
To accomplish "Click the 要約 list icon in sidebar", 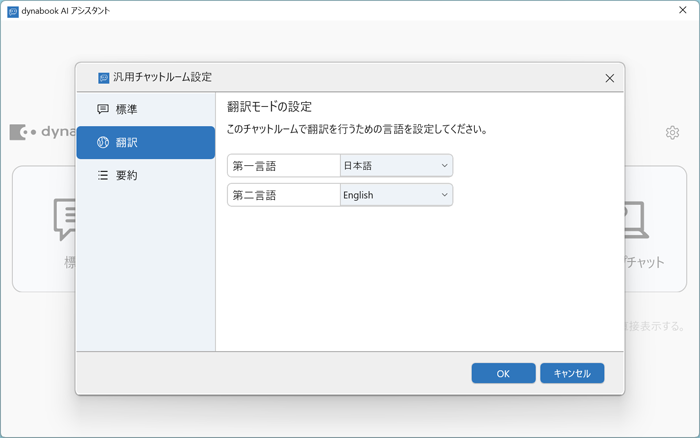I will [103, 175].
